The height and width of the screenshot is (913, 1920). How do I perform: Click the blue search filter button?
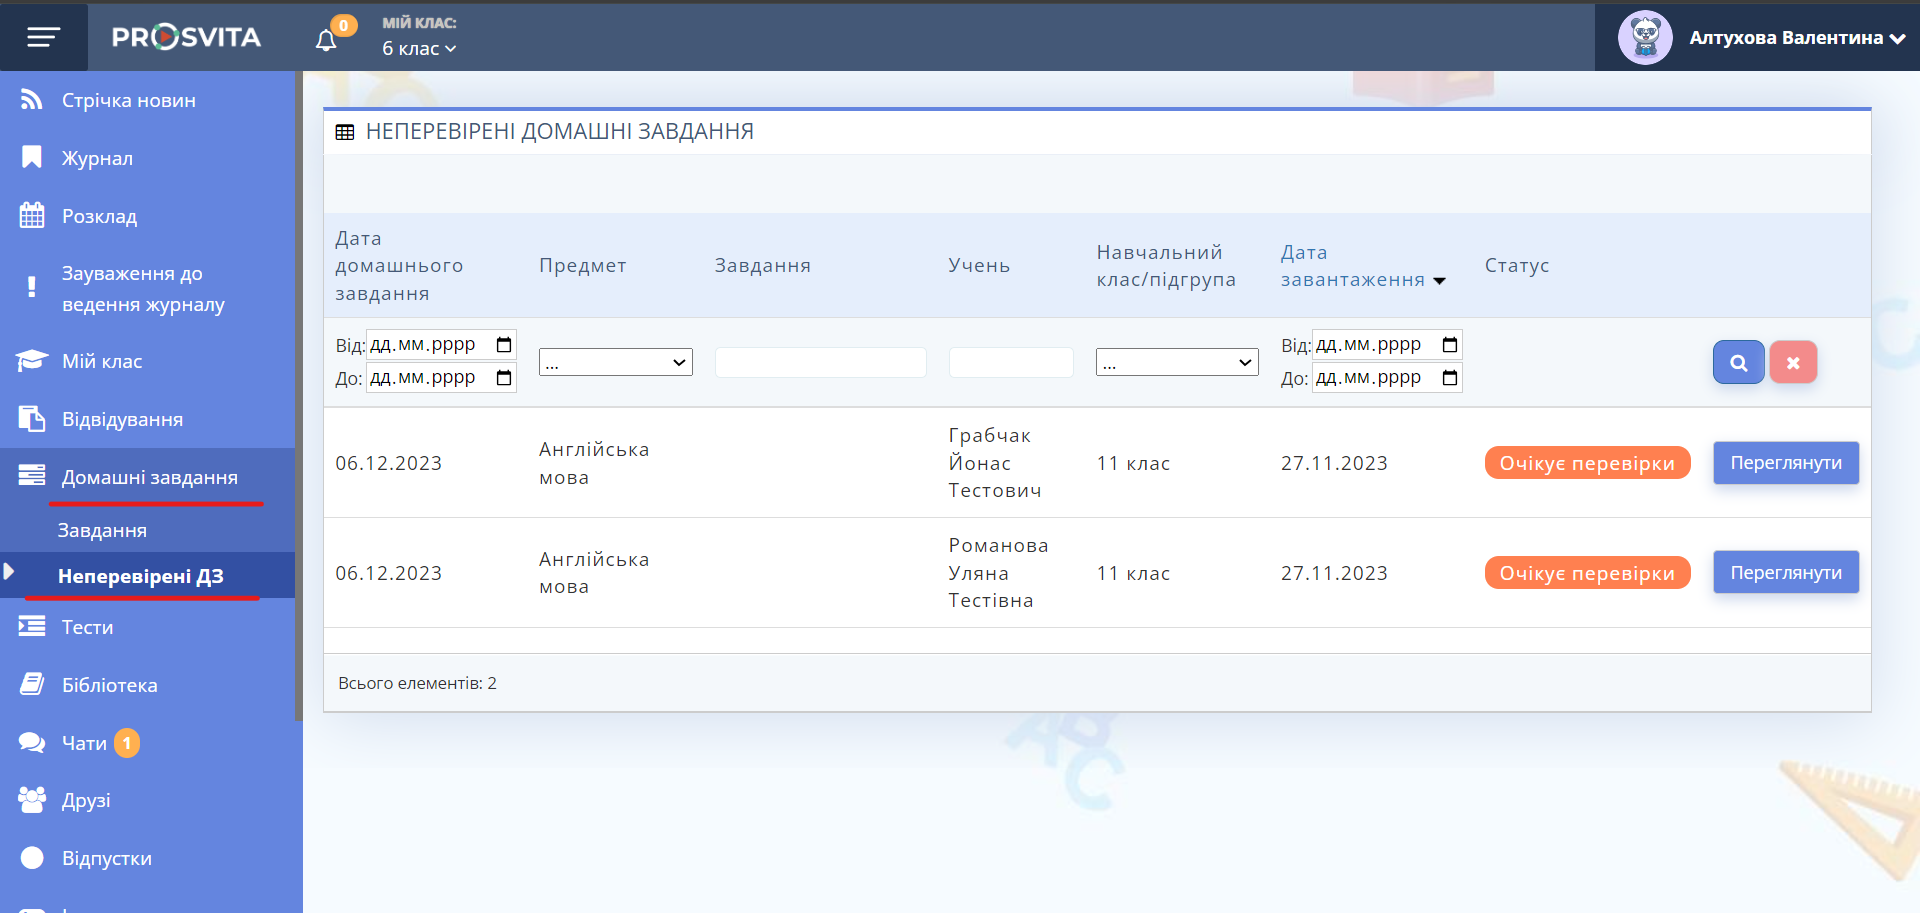click(1738, 363)
